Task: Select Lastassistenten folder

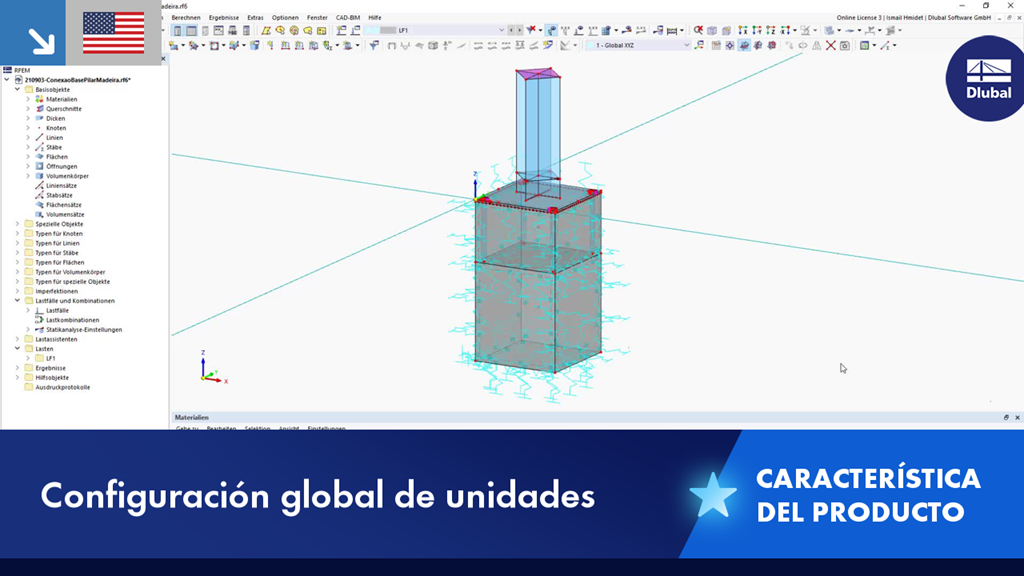Action: [x=56, y=339]
